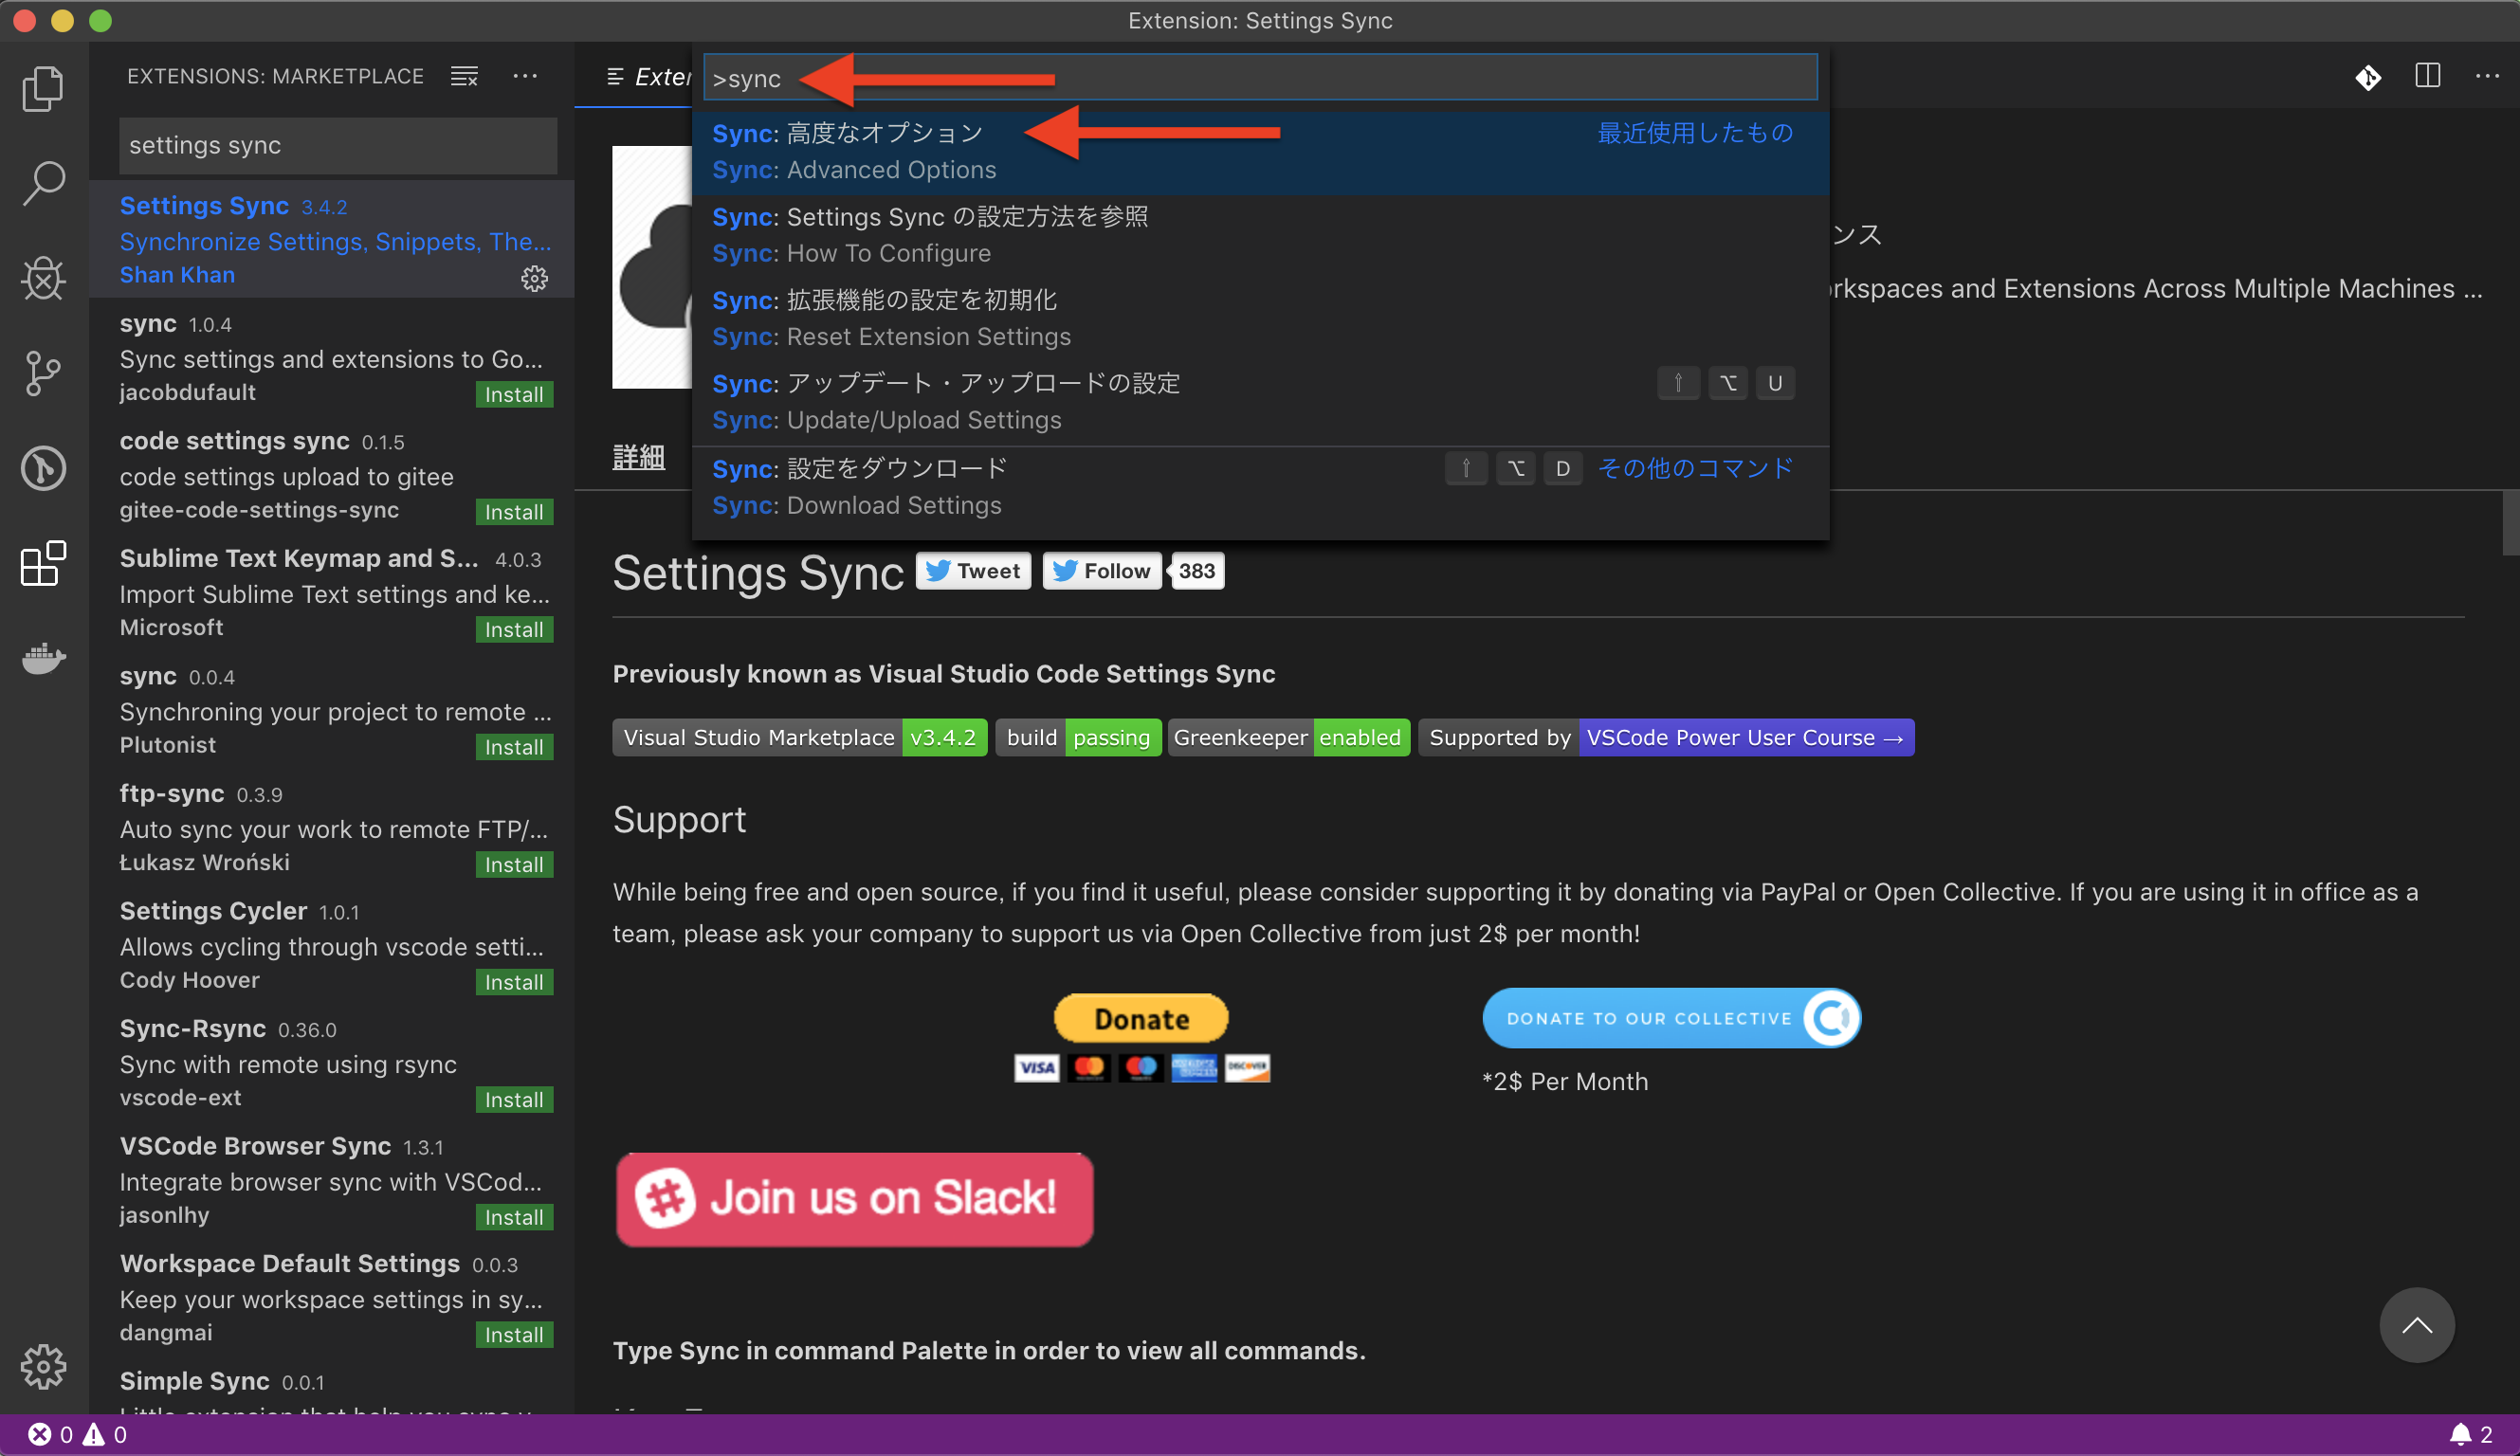The image size is (2520, 1456).
Task: Click the warnings count in status bar
Action: click(105, 1435)
